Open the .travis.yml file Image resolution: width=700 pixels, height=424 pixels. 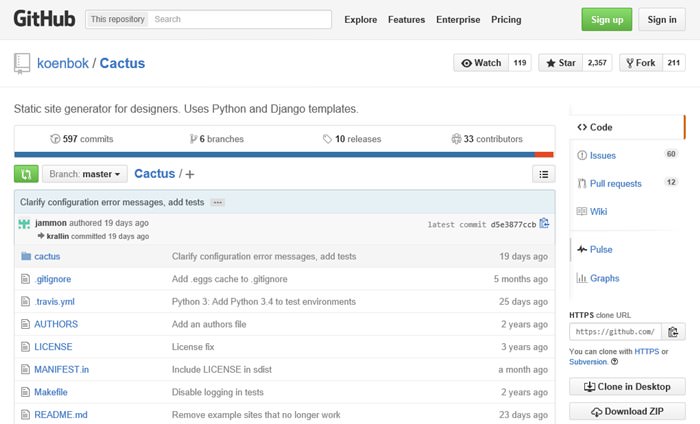coord(54,302)
